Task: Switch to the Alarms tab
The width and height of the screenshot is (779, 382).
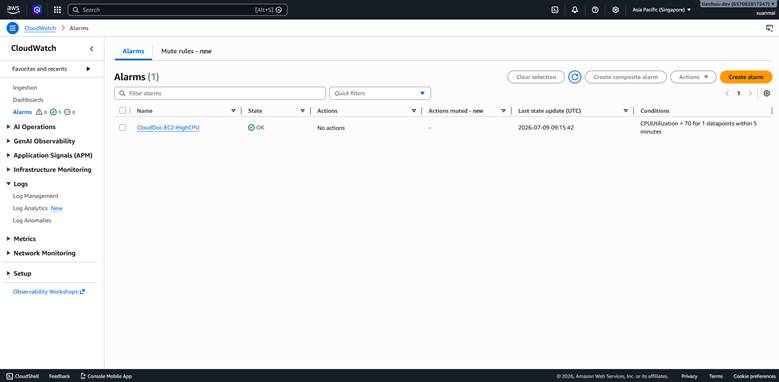Action: (133, 51)
